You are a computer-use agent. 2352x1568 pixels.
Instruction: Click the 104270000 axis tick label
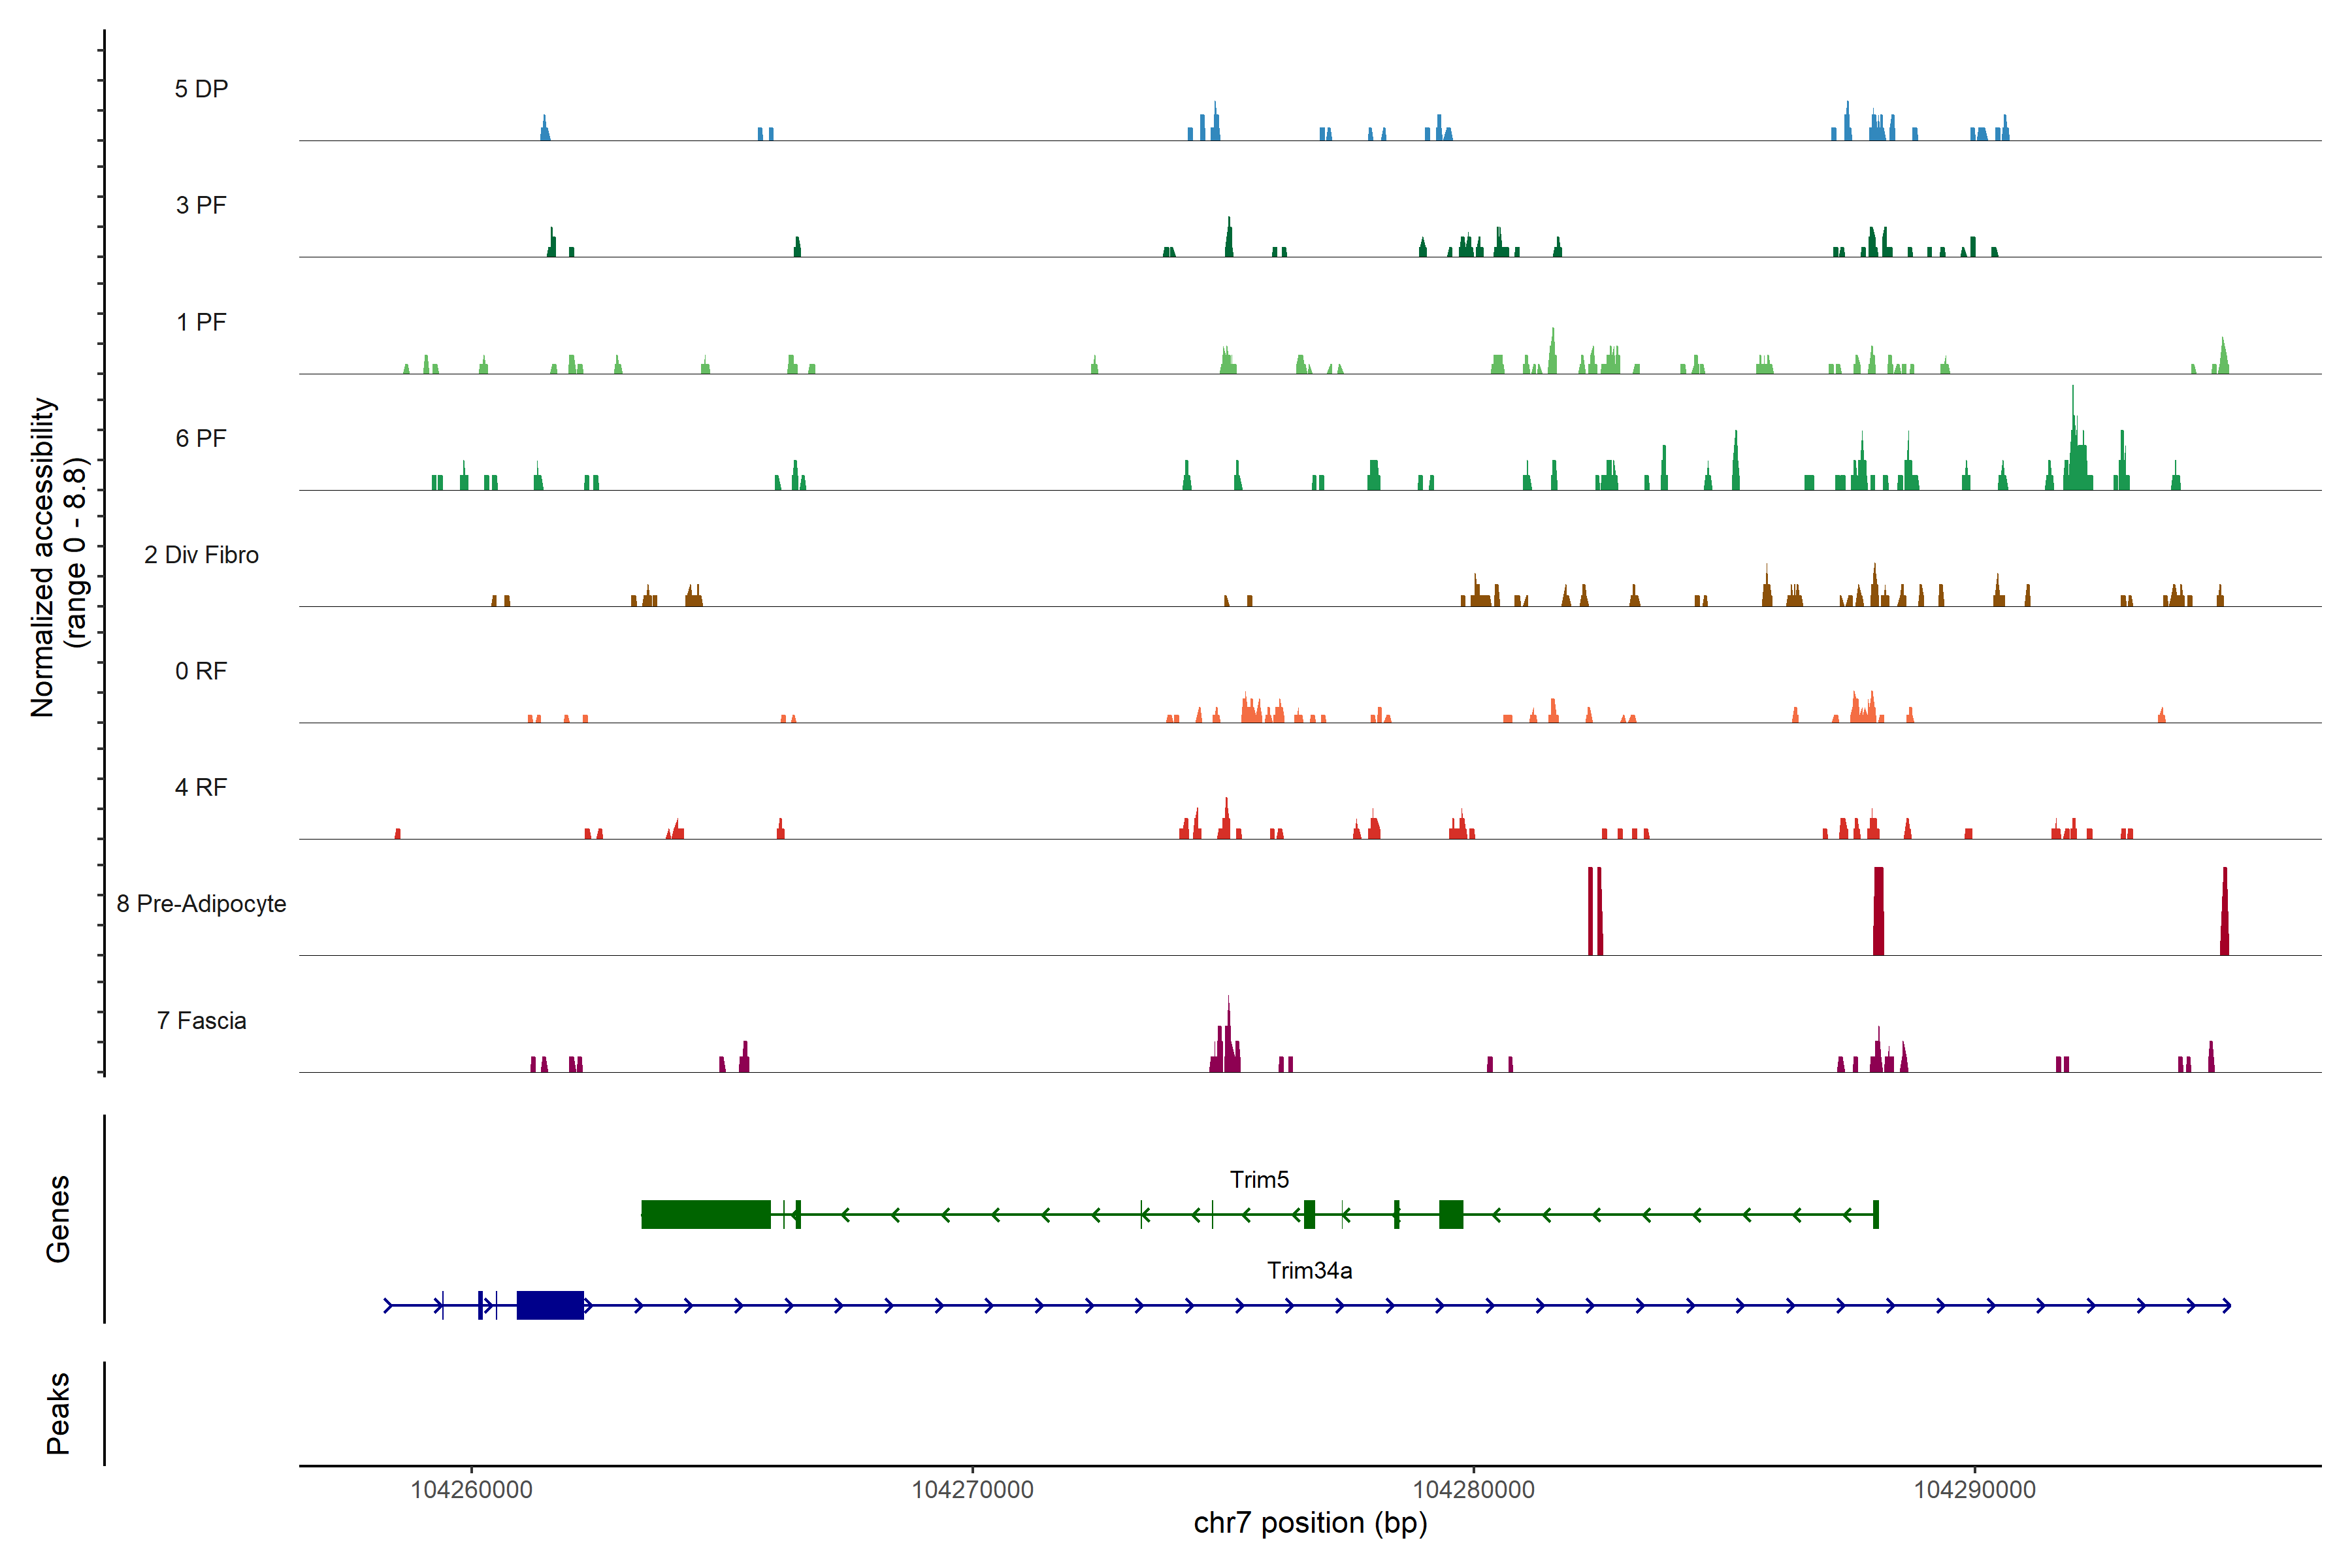[972, 1490]
